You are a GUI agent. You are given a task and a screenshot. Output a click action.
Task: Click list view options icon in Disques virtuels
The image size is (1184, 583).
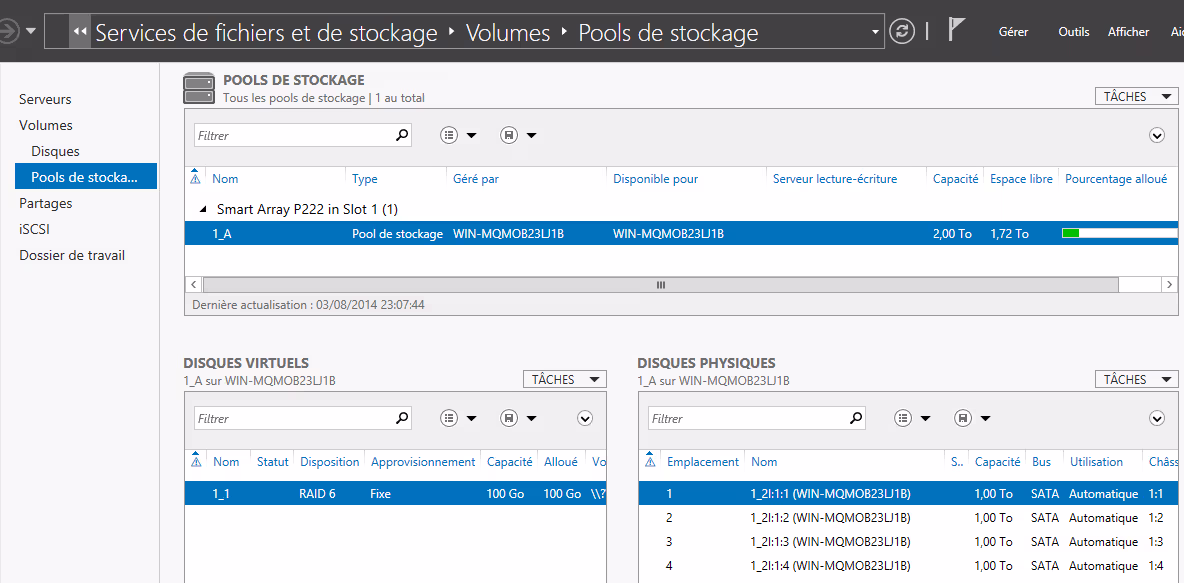(x=449, y=419)
